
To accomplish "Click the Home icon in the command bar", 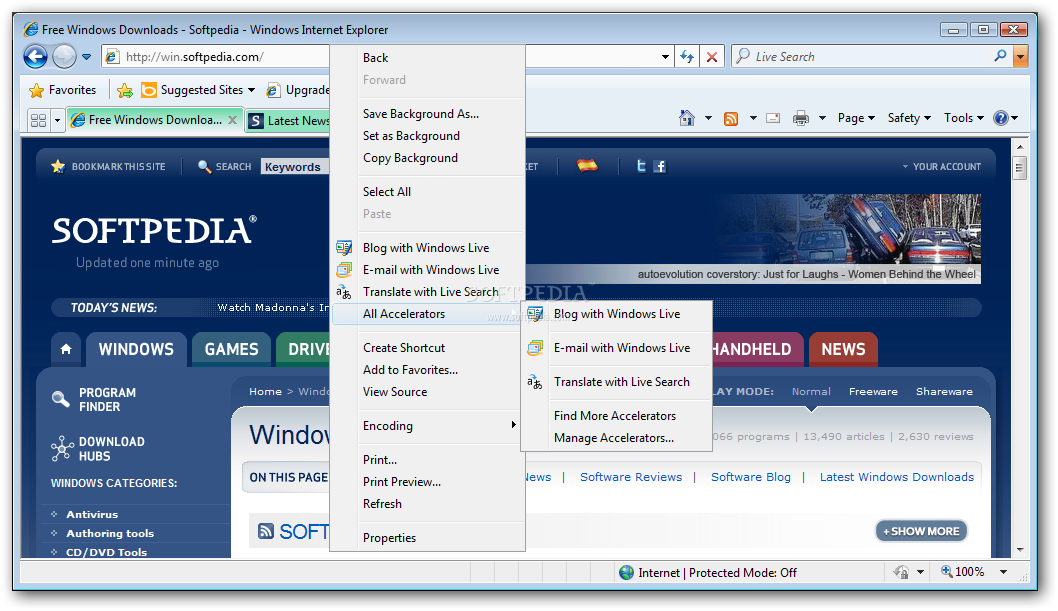I will tap(687, 118).
